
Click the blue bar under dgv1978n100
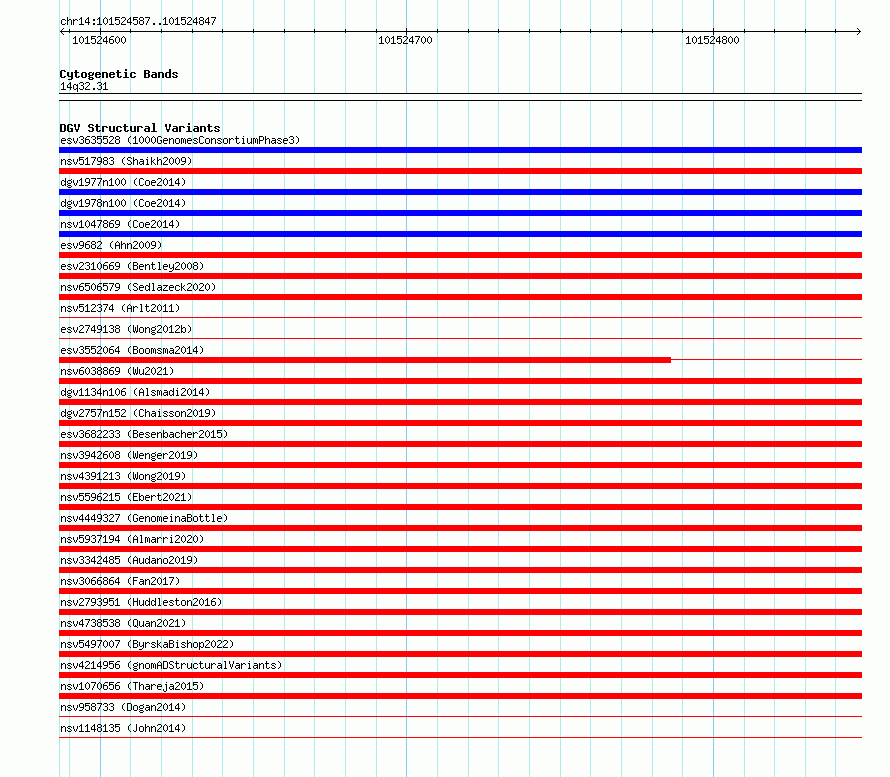460,213
